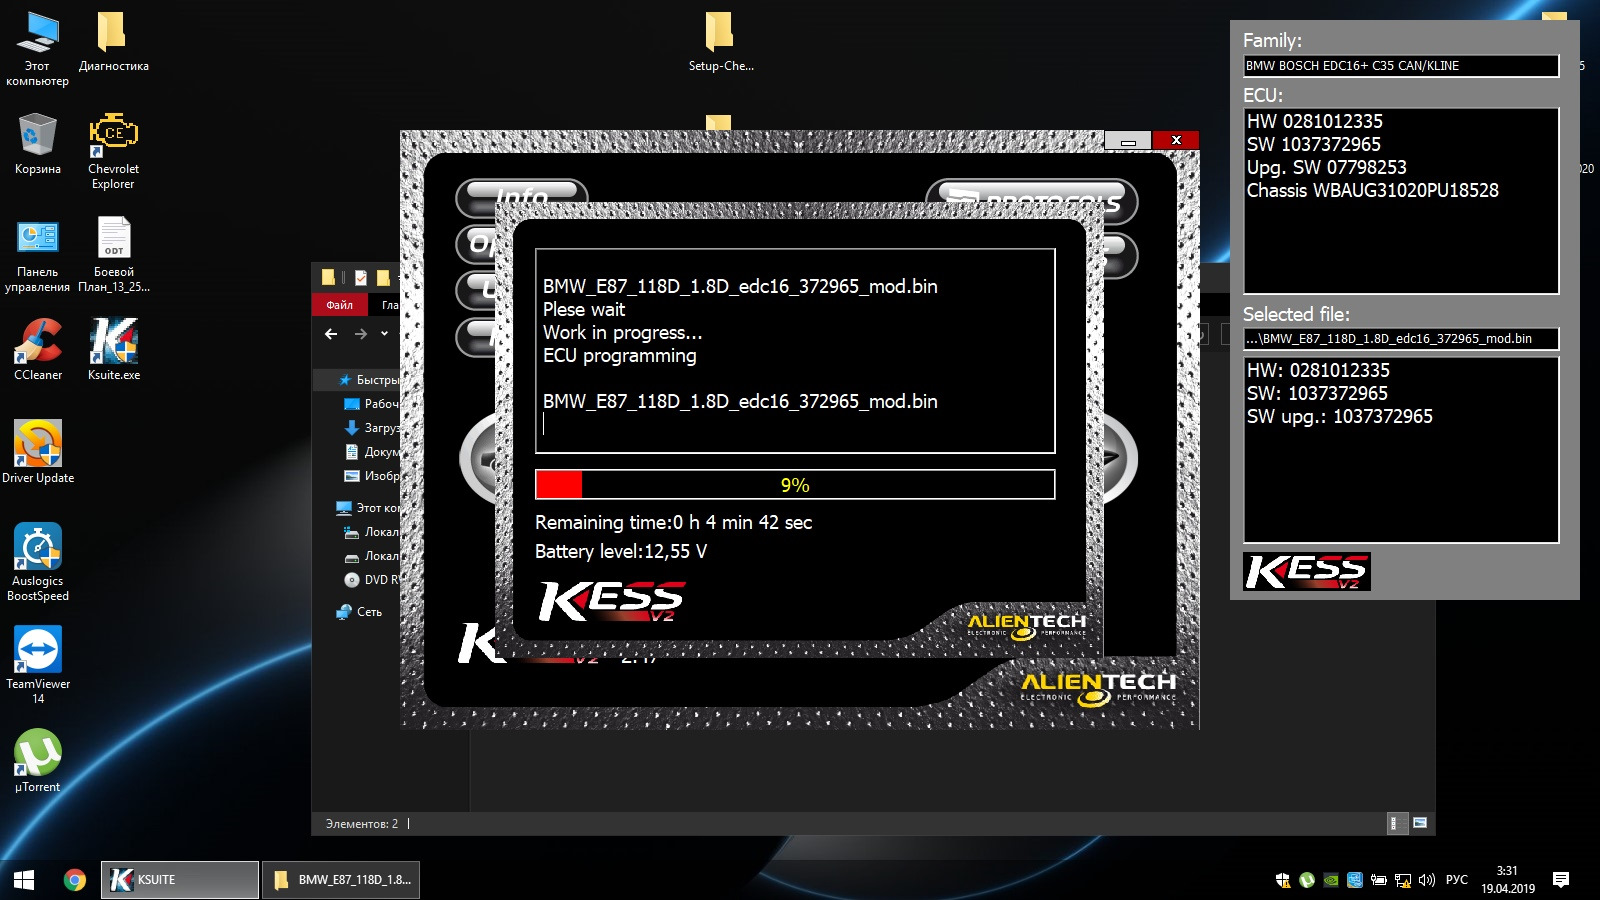
Task: Click the Элементов: 2 status bar text
Action: (361, 824)
